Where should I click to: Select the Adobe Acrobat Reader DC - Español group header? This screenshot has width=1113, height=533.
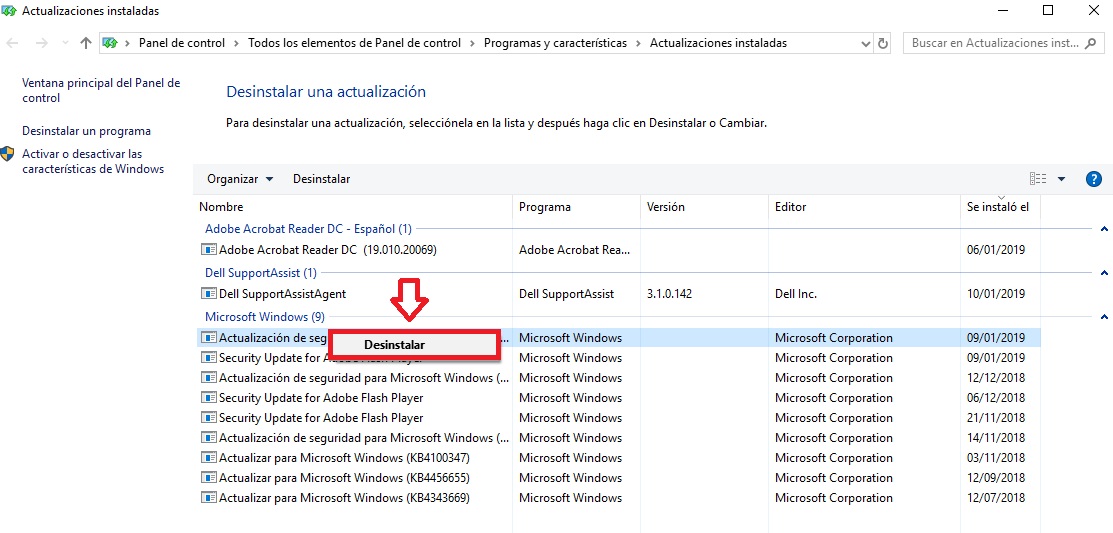(308, 229)
